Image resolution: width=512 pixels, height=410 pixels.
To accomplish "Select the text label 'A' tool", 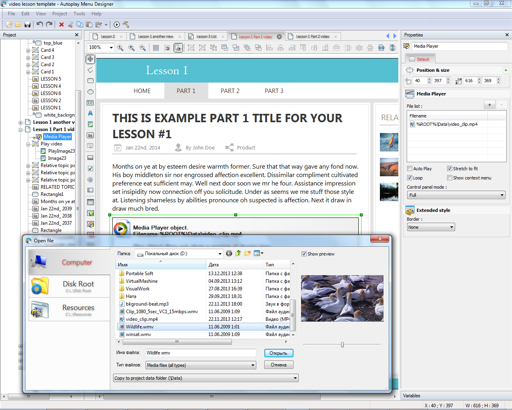I will coord(90,113).
